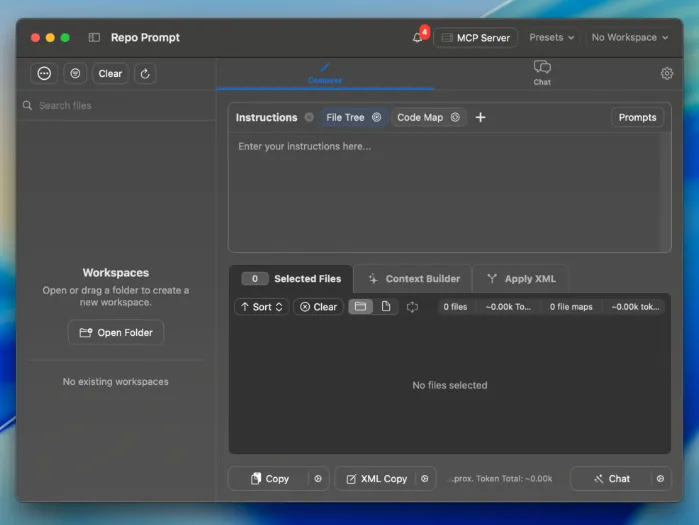The width and height of the screenshot is (699, 525).
Task: Click the dashed-square auto-select icon
Action: [x=412, y=307]
